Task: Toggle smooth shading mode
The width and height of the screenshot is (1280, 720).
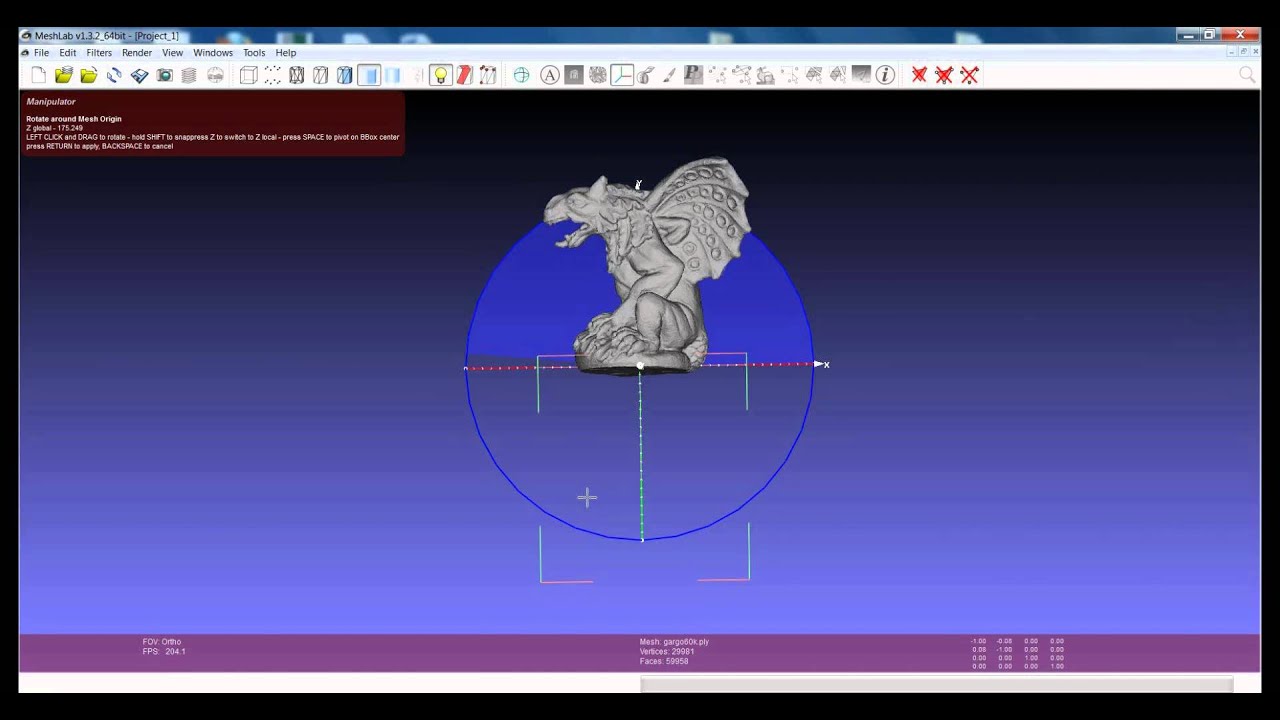Action: coord(393,75)
